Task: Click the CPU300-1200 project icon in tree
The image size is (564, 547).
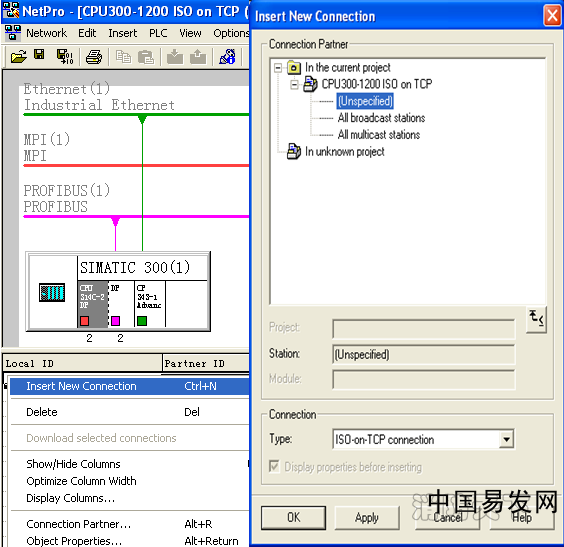Action: [310, 84]
